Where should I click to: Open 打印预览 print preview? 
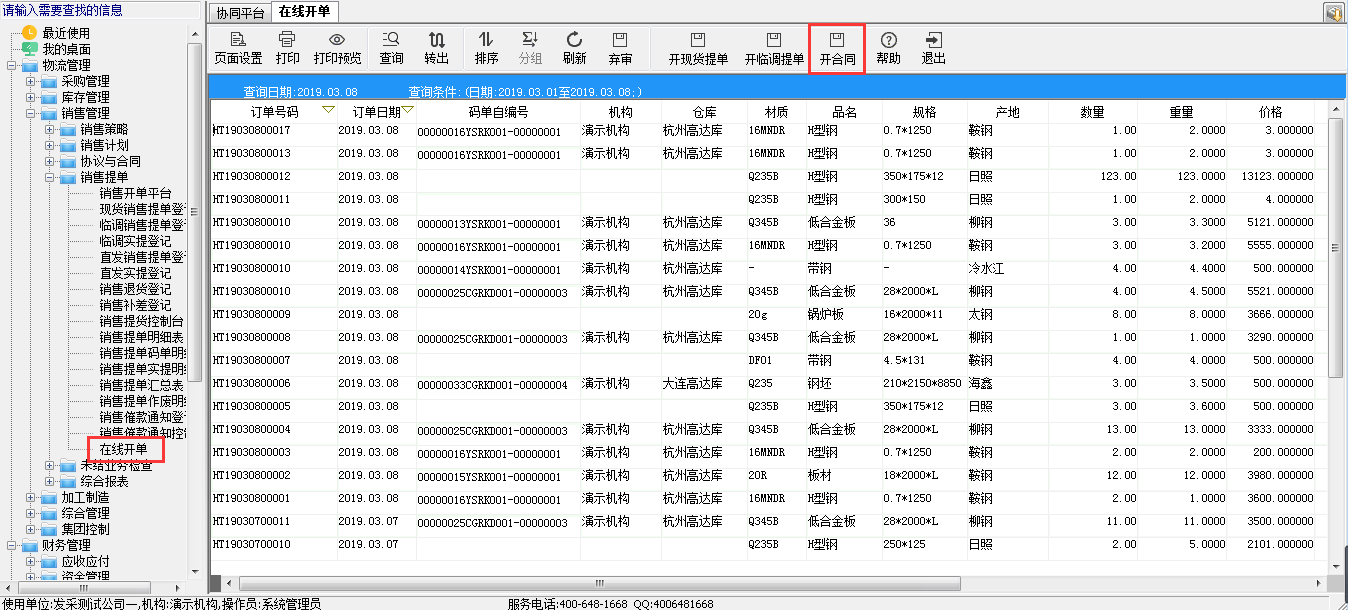[337, 48]
